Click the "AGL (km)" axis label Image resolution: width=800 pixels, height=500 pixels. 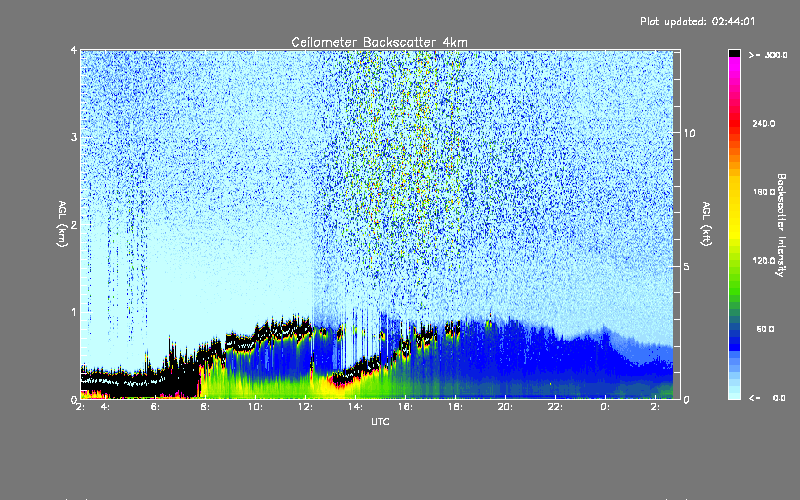(62, 224)
